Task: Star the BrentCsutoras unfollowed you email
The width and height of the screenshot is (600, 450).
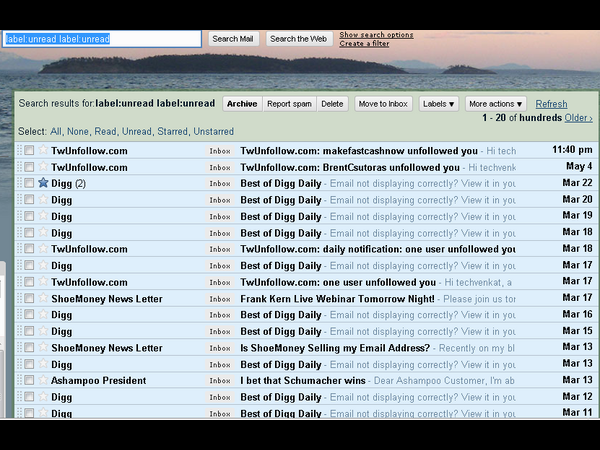Action: click(43, 167)
